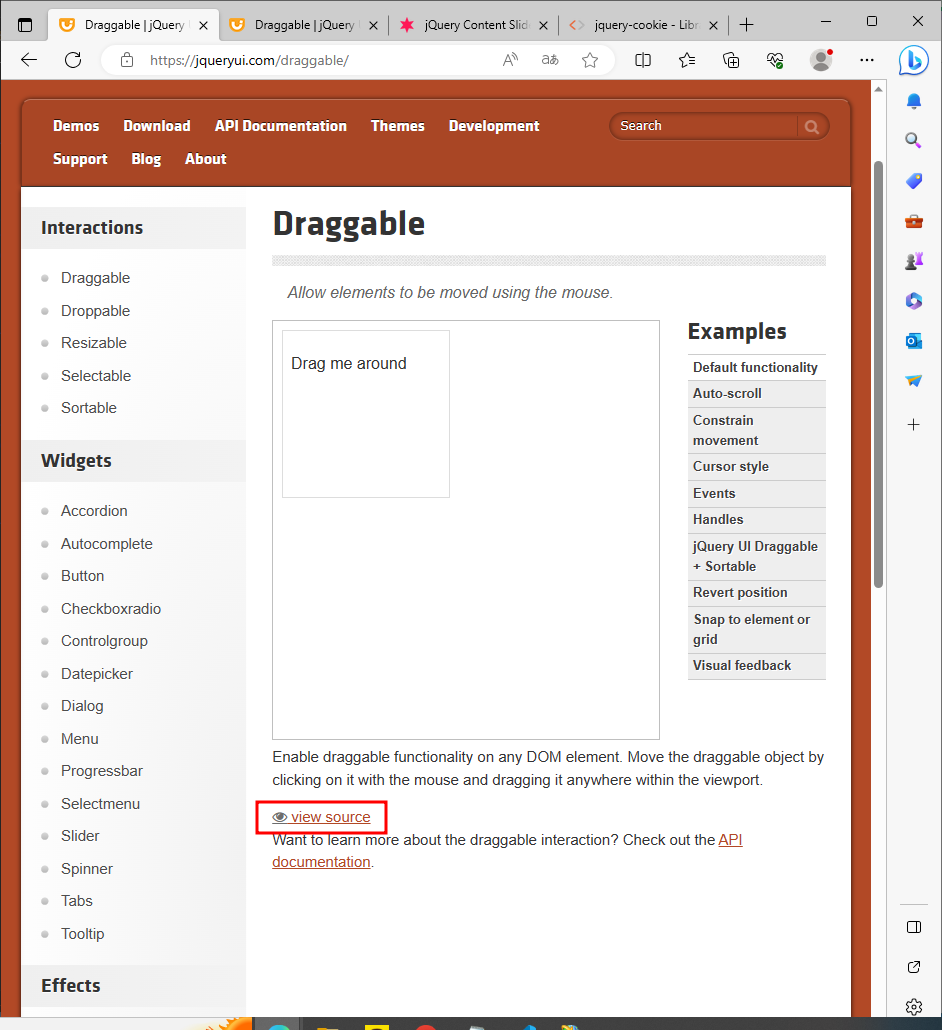
Task: Click the Drag me around box
Action: 366,414
